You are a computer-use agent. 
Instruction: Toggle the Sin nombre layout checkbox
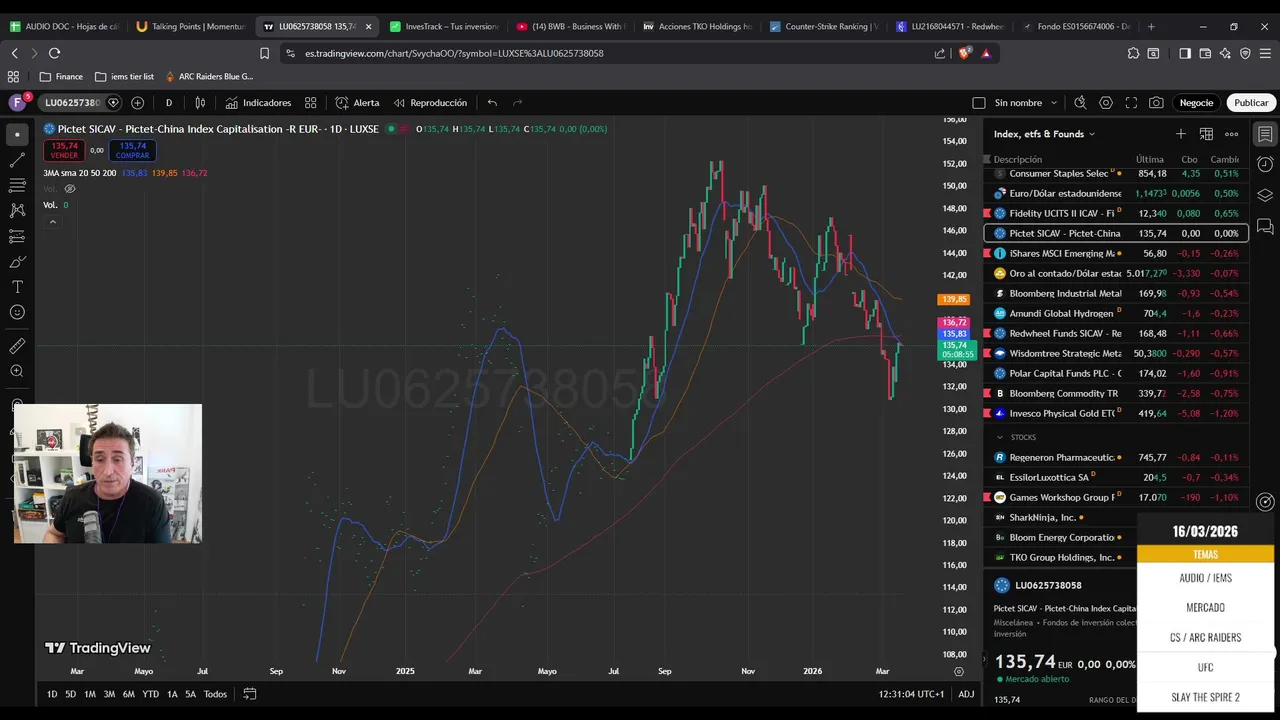[979, 103]
